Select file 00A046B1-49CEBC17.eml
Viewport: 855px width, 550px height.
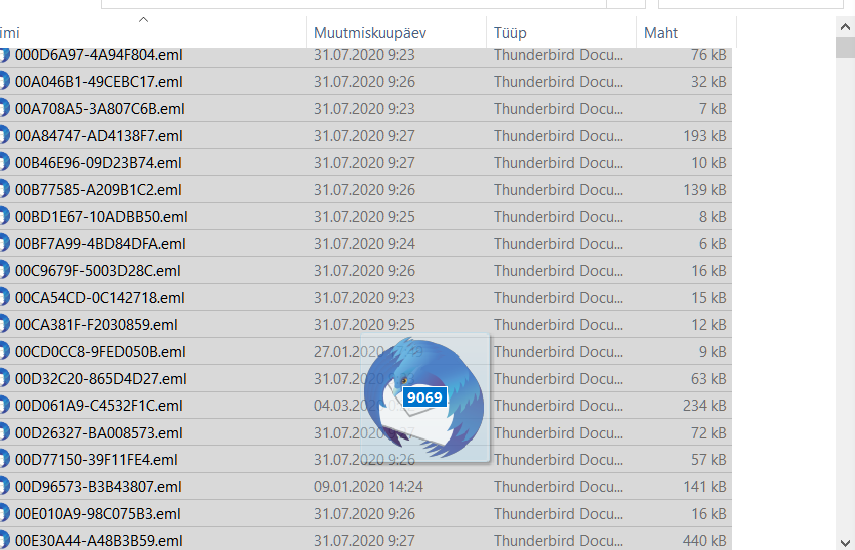pyautogui.click(x=99, y=82)
